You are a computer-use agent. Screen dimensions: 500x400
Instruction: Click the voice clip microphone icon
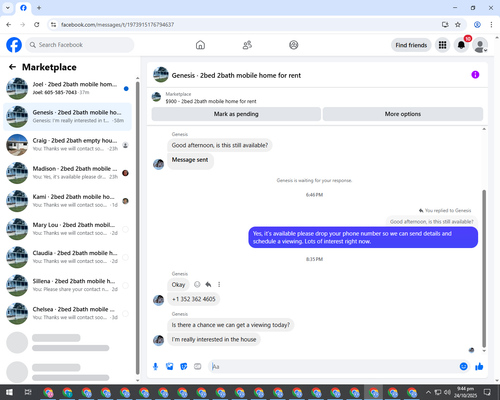[x=155, y=367]
